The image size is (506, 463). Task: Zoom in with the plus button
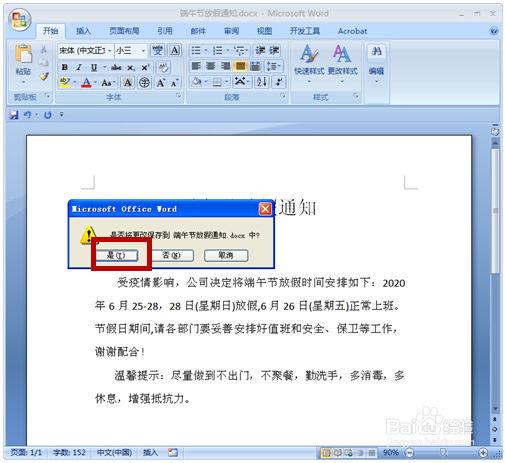(483, 453)
